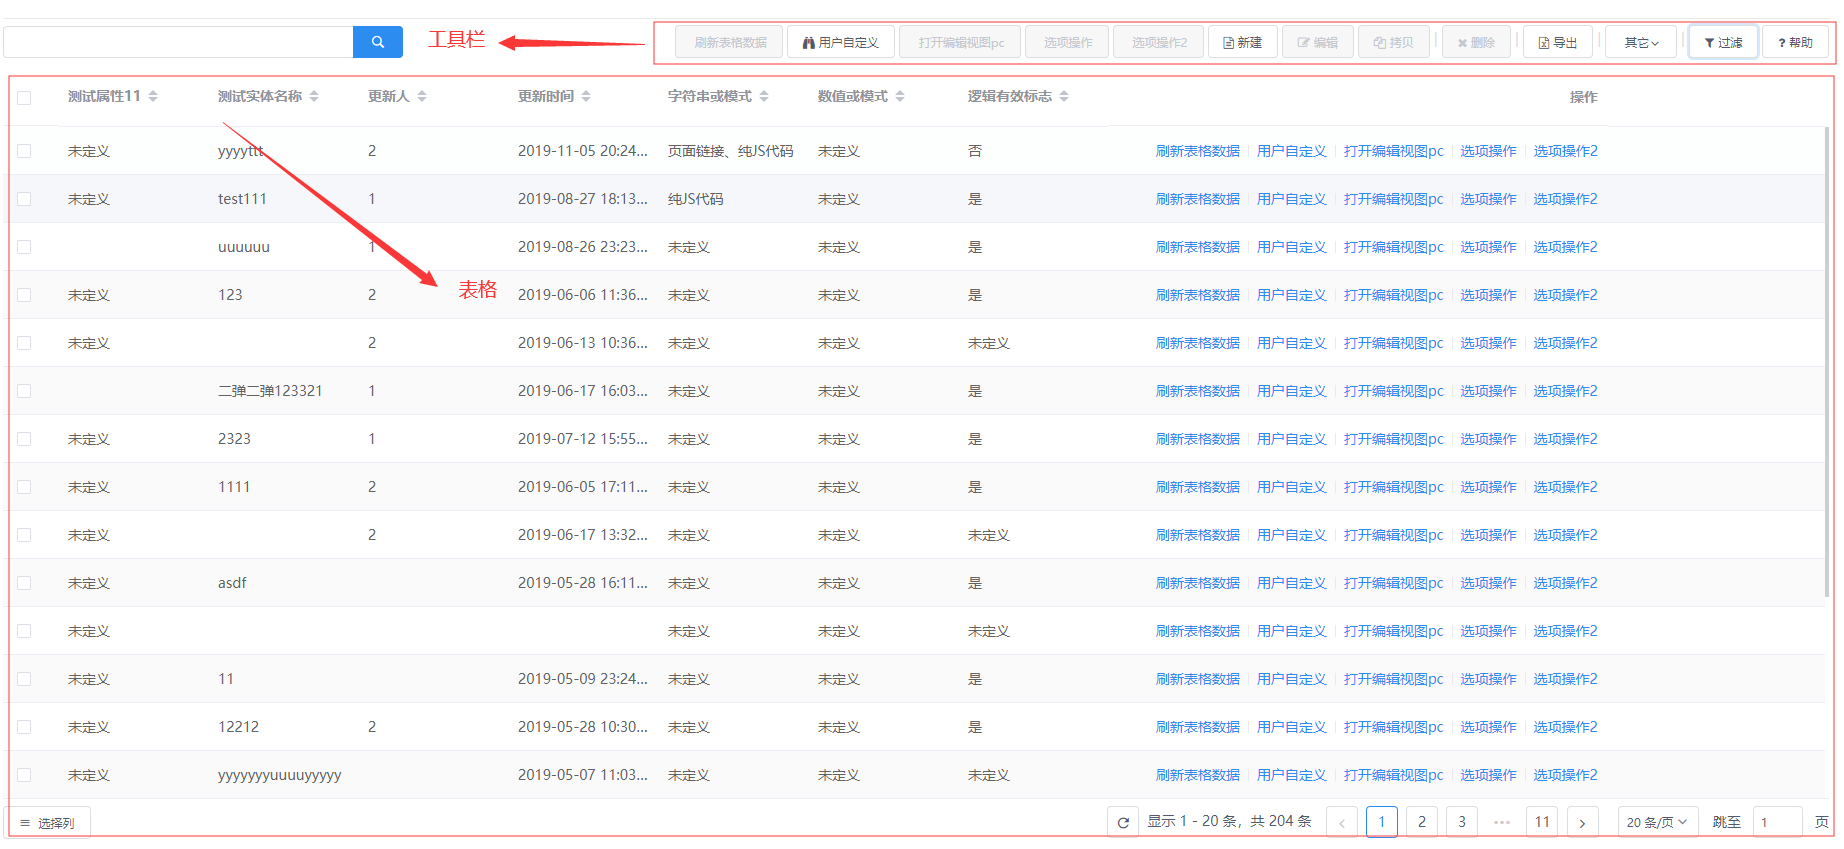Go to previous page with left chevron
1844x849 pixels.
(1342, 822)
